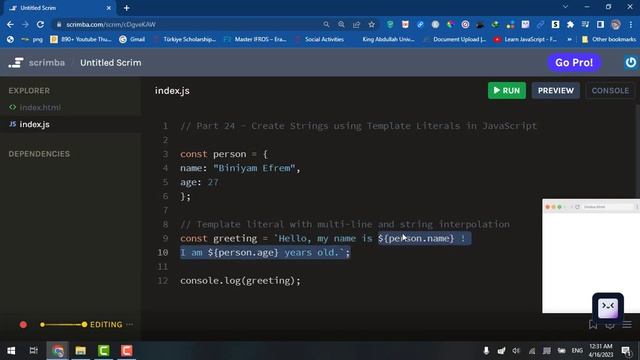Open index.html in the explorer
The image size is (640, 360).
coord(40,107)
